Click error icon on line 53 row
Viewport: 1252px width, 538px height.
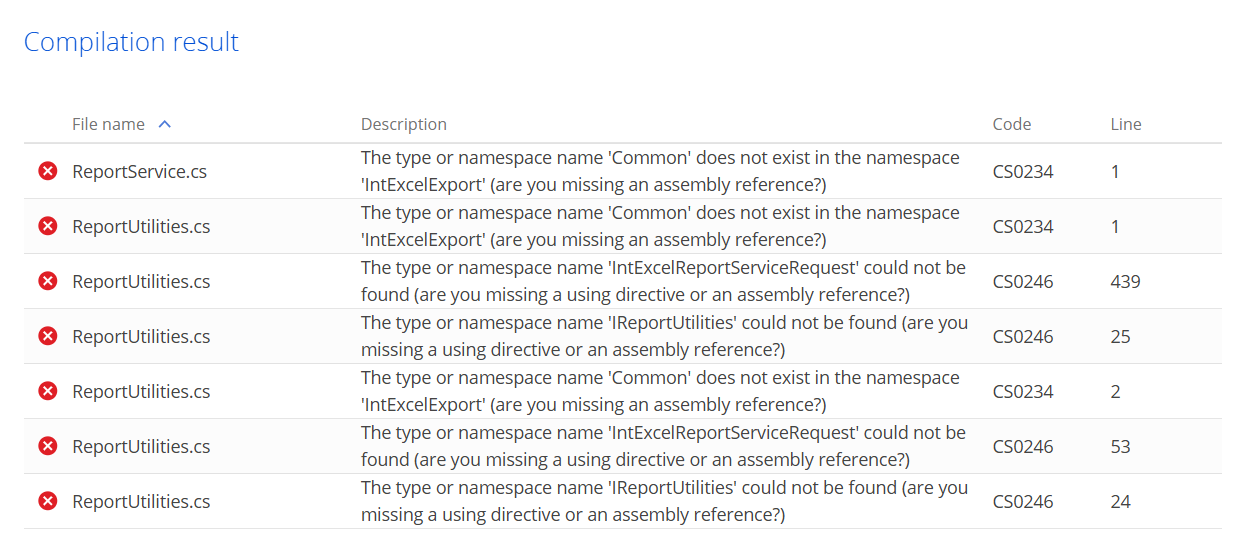click(47, 446)
